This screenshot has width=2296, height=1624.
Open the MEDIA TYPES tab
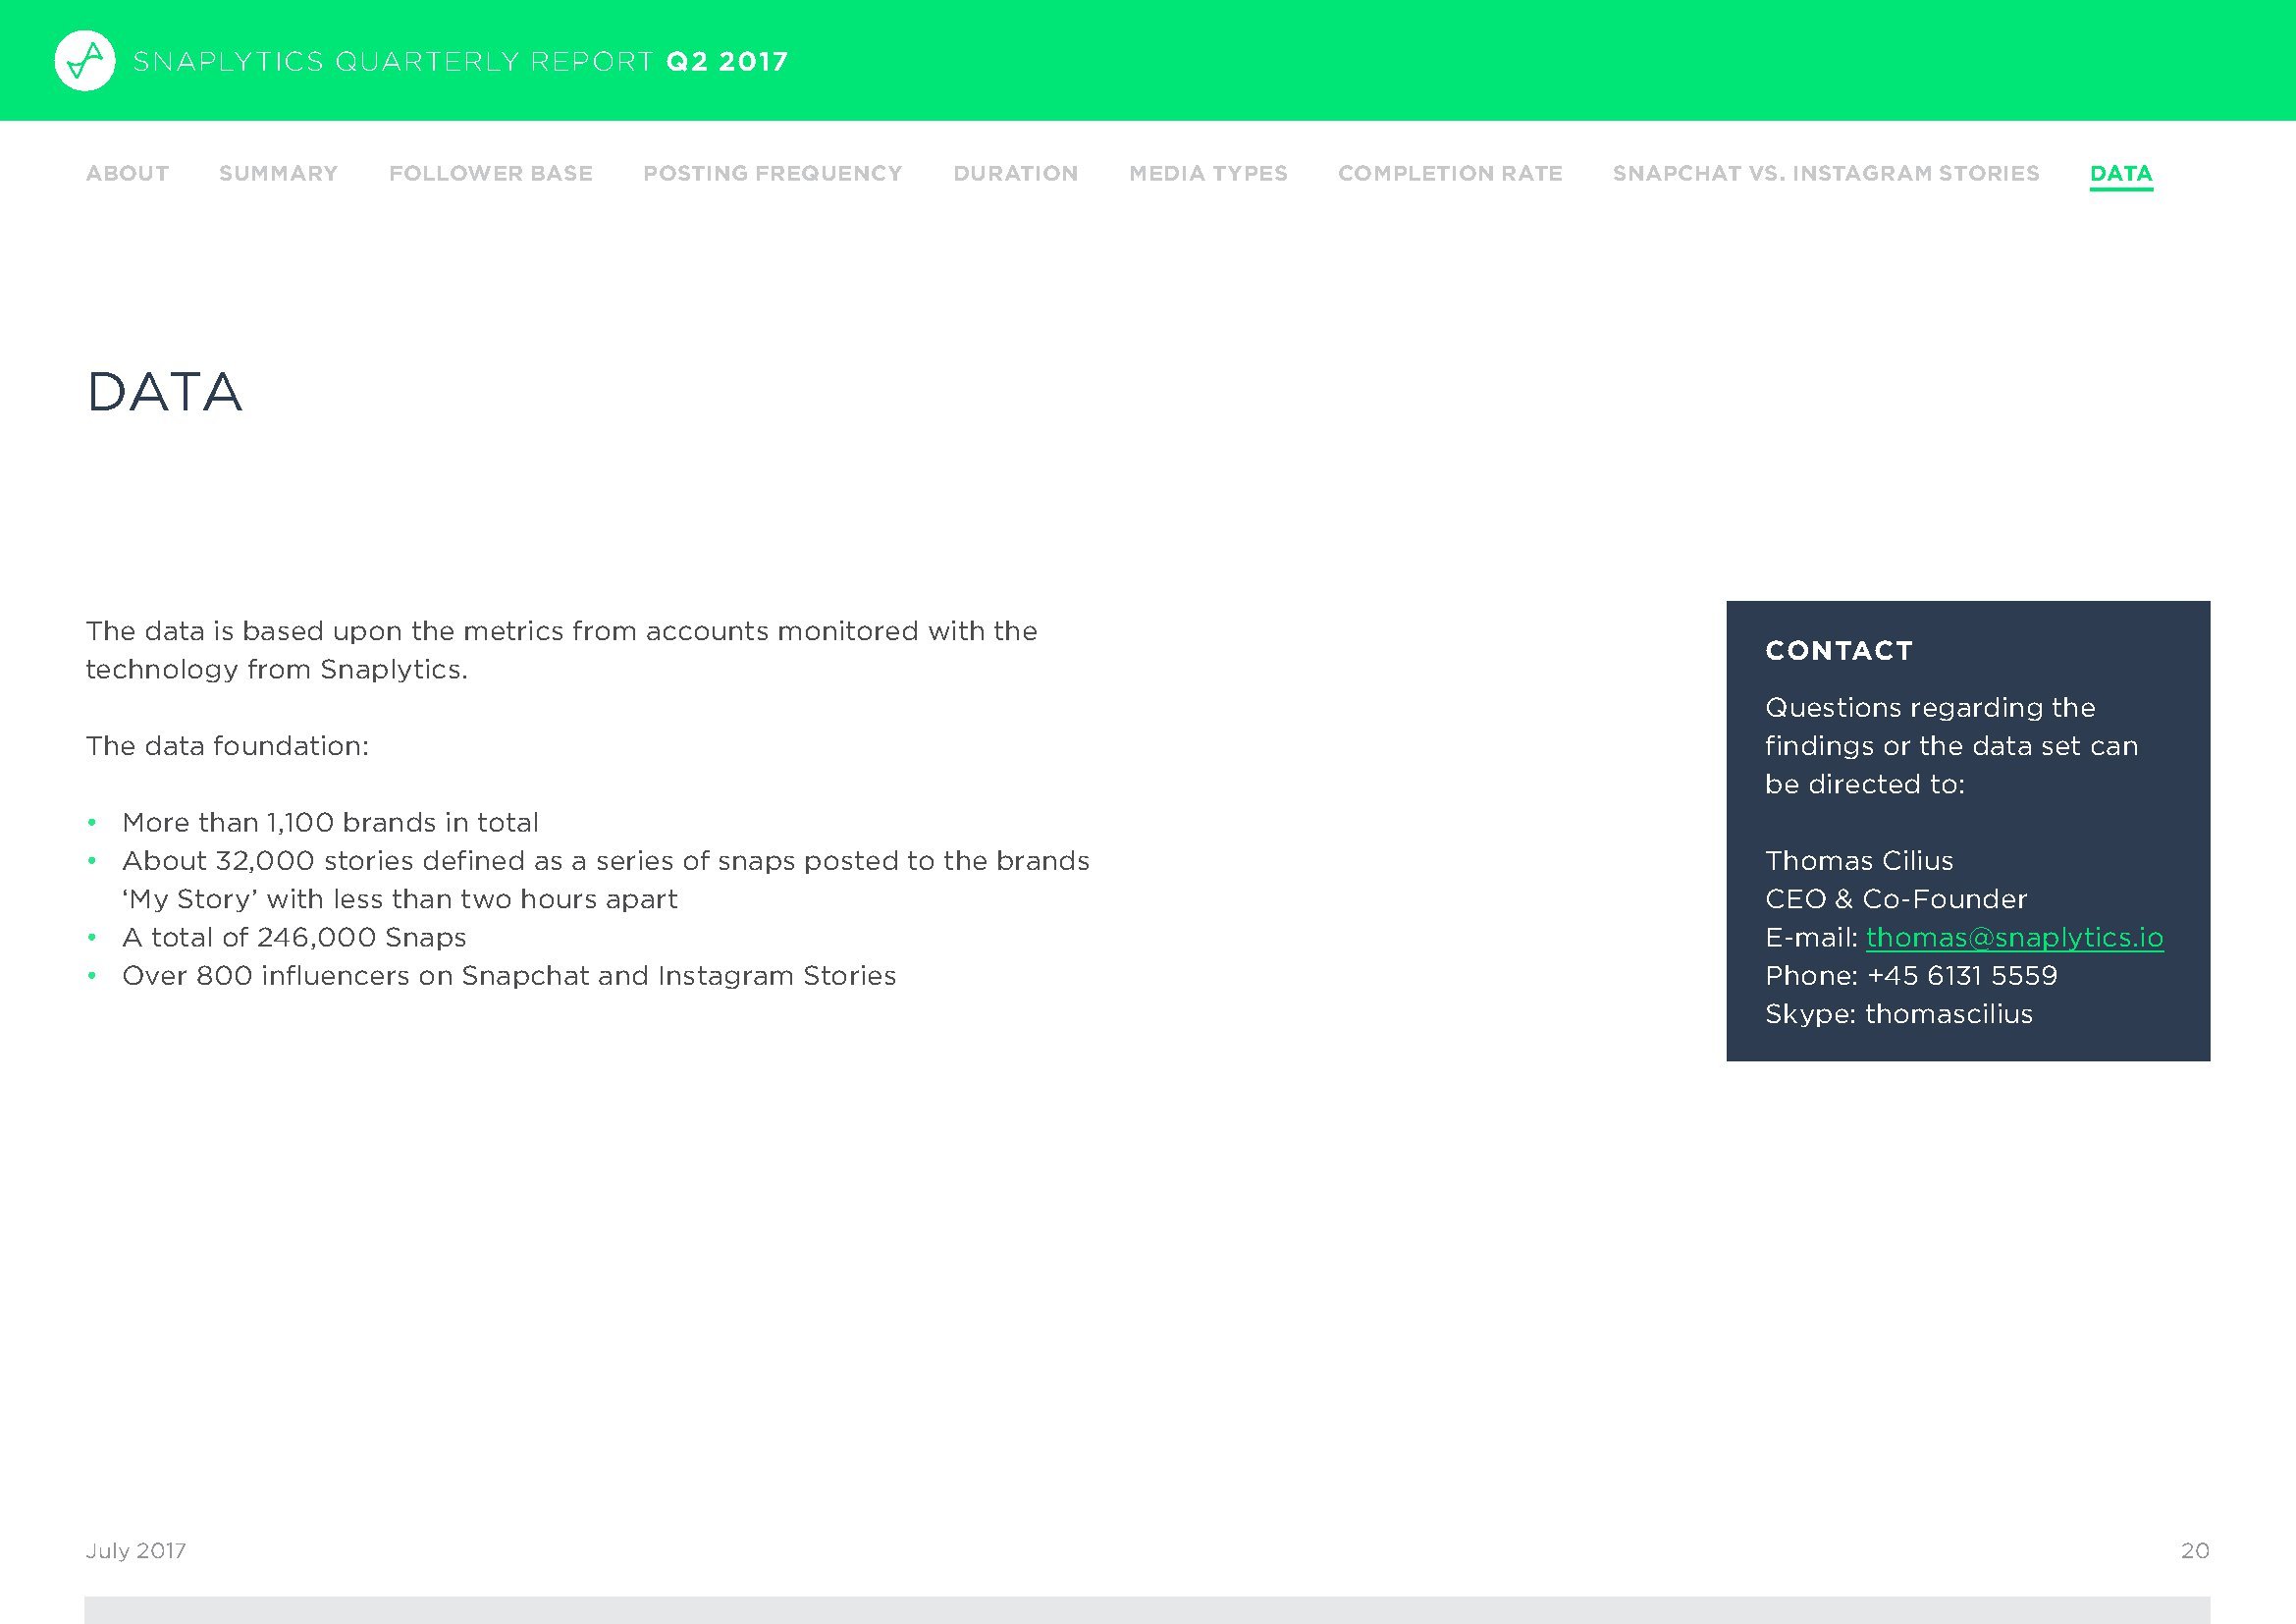coord(1208,173)
